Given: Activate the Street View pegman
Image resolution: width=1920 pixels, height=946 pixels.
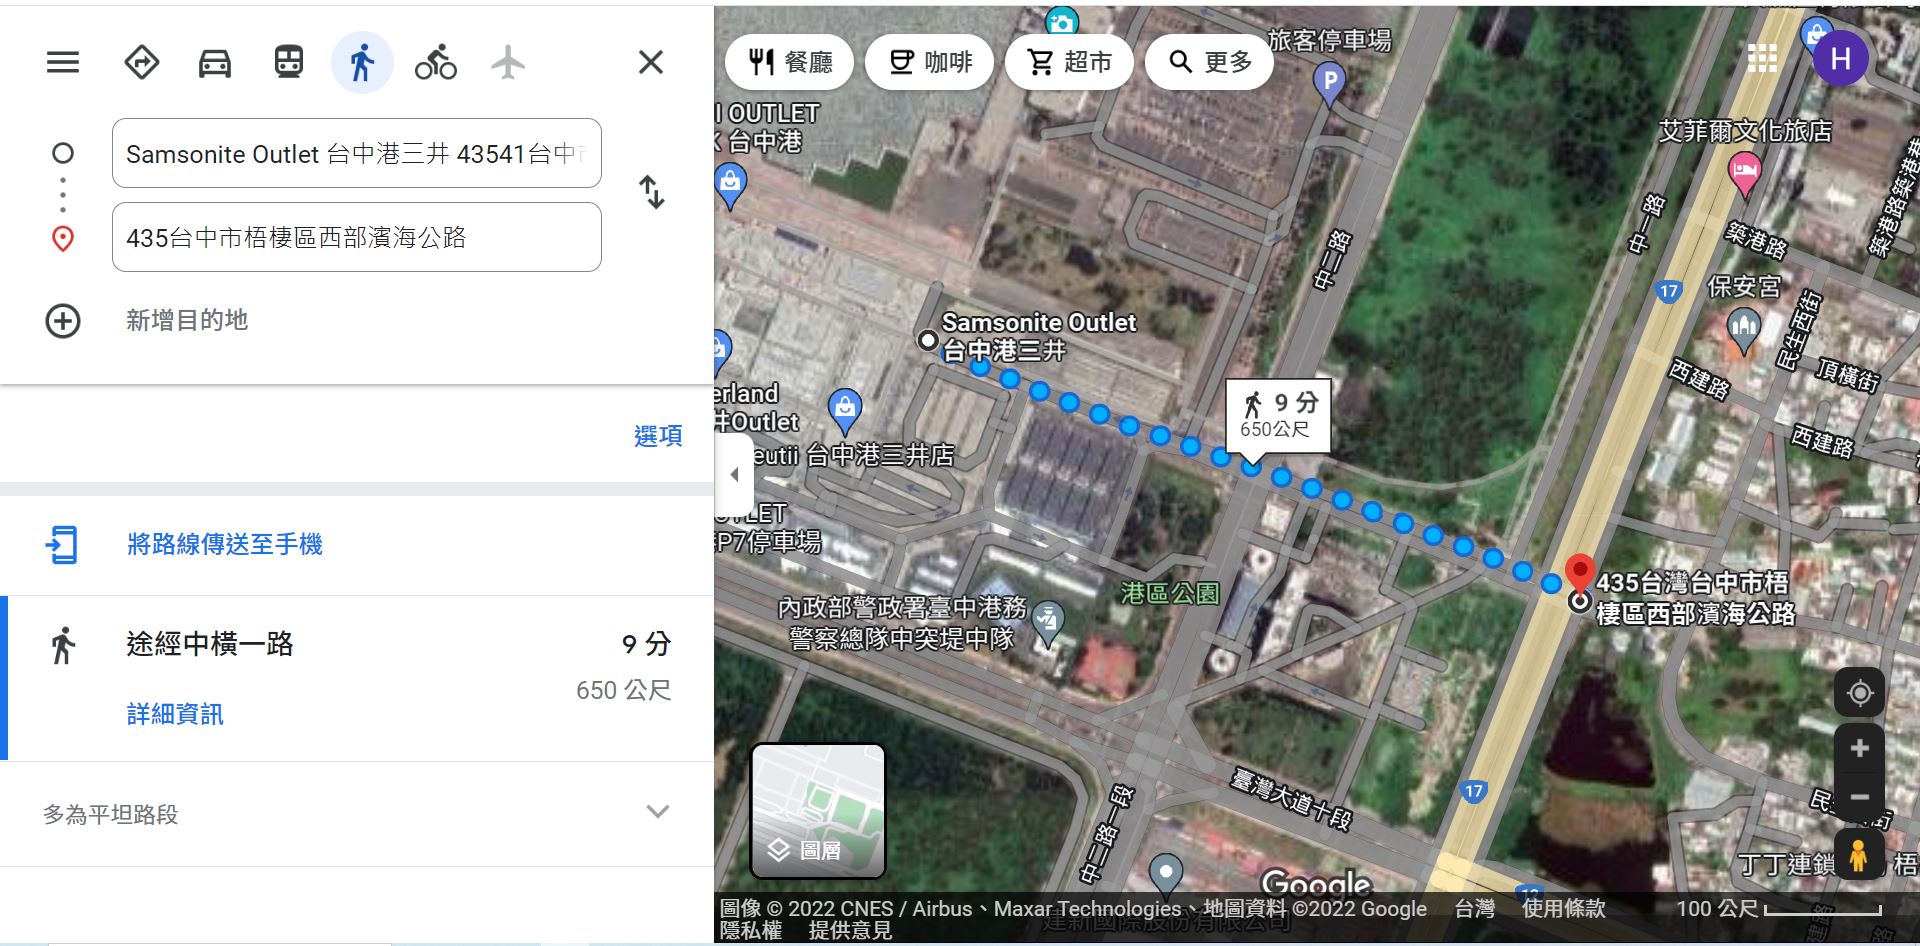Looking at the screenshot, I should coord(1859,856).
